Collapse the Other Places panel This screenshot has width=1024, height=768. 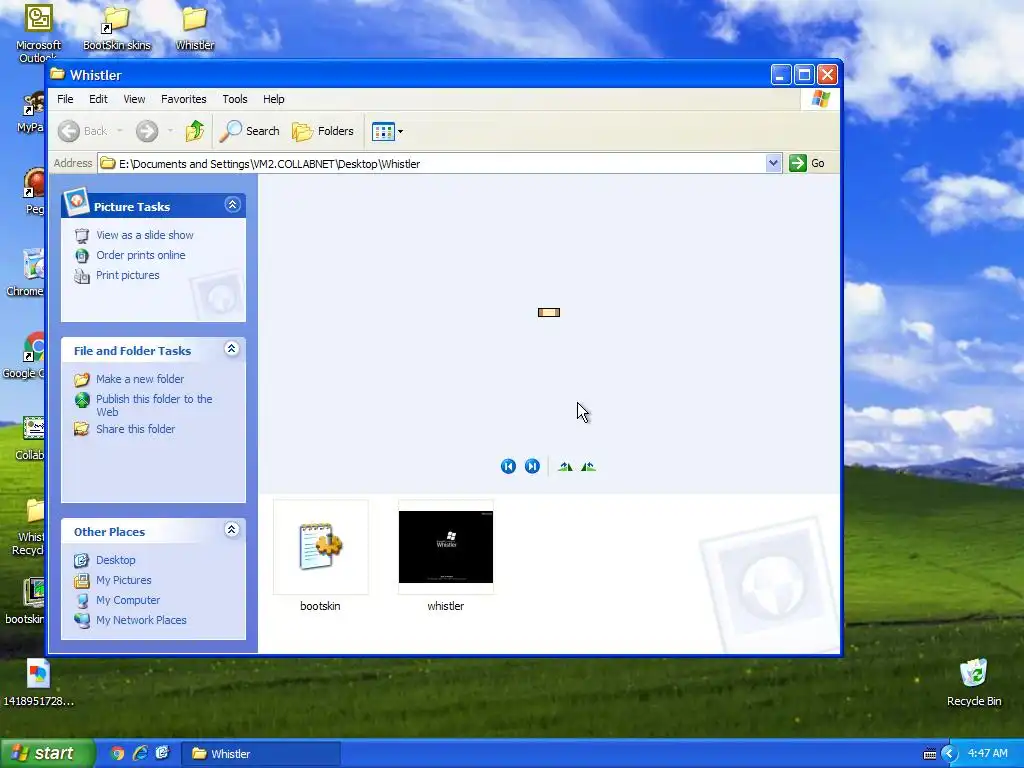(x=231, y=530)
